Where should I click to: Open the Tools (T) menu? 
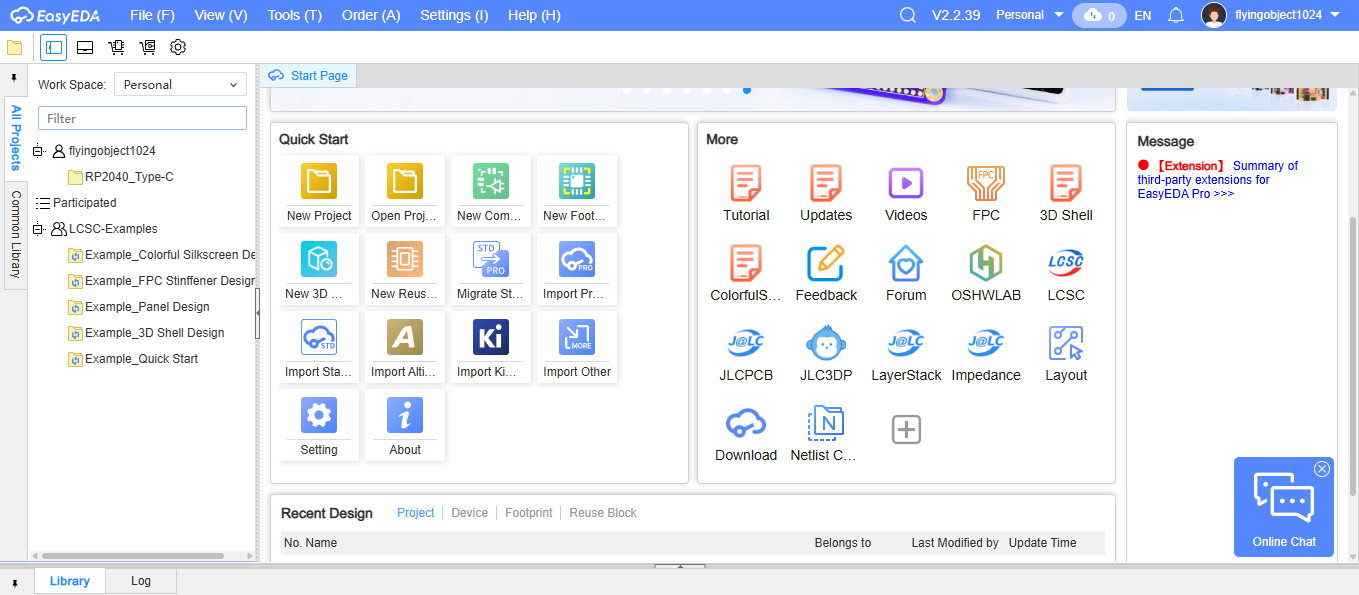(x=294, y=15)
